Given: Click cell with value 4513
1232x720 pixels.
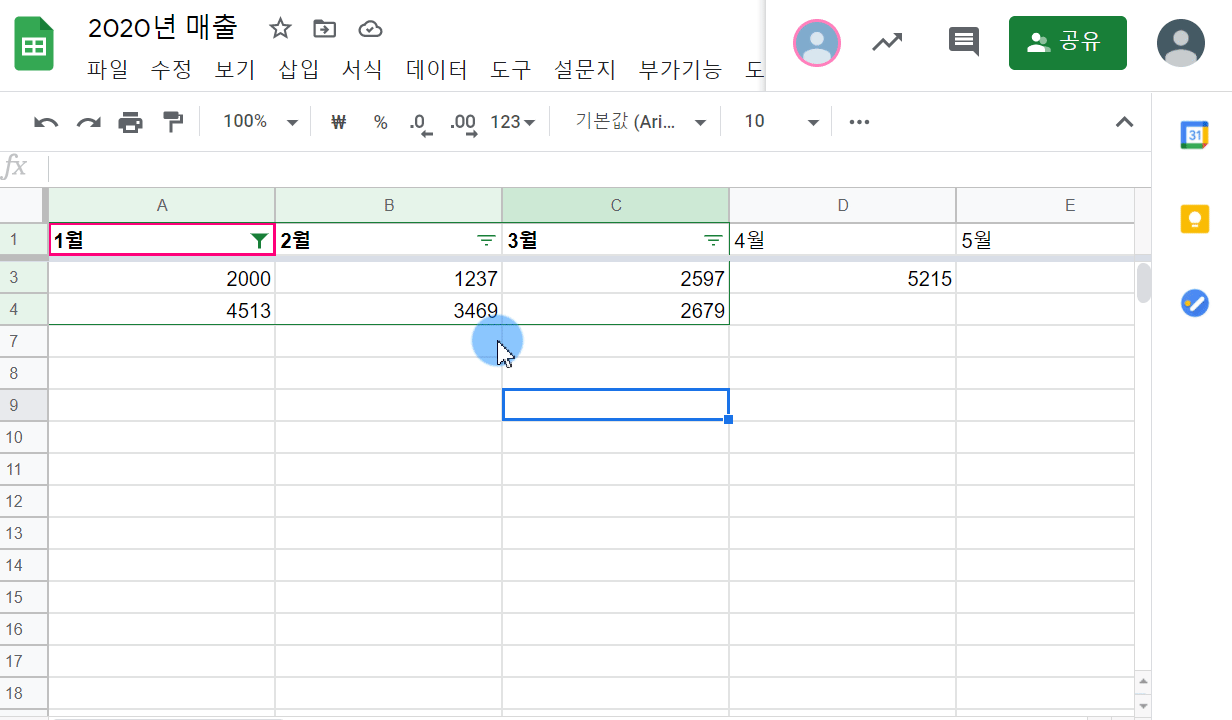Looking at the screenshot, I should click(x=162, y=310).
